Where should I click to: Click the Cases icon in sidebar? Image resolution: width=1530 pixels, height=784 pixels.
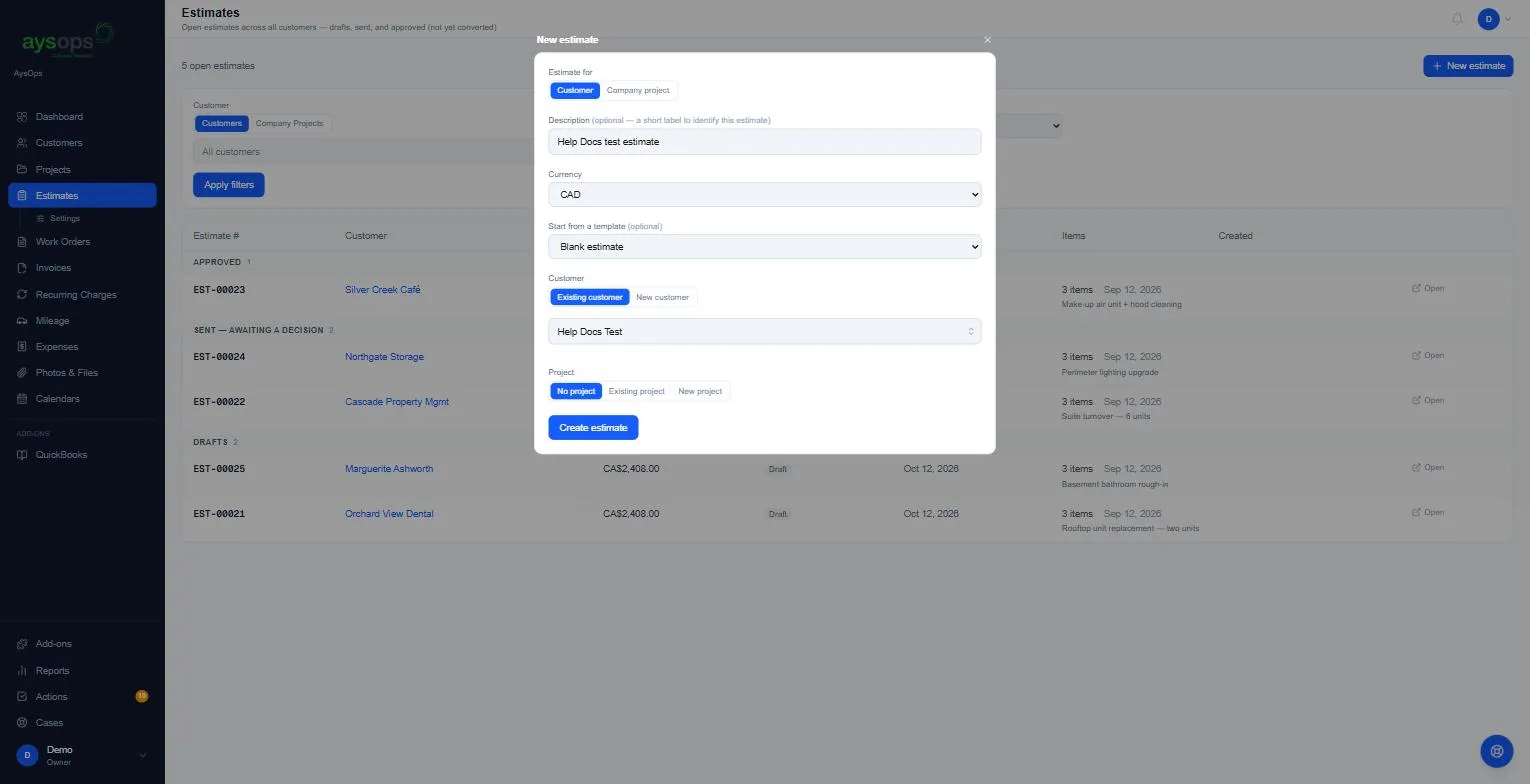click(22, 723)
